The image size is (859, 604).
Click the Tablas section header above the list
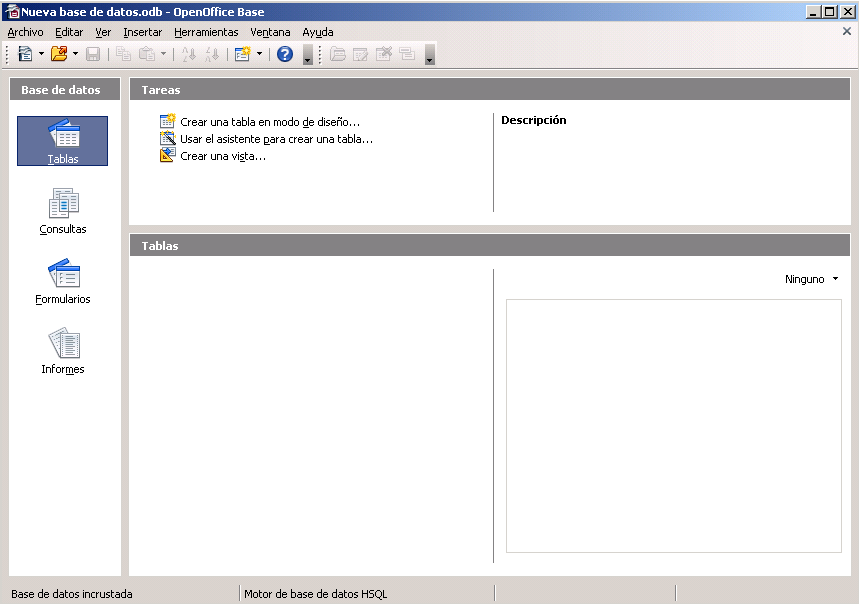[x=490, y=245]
